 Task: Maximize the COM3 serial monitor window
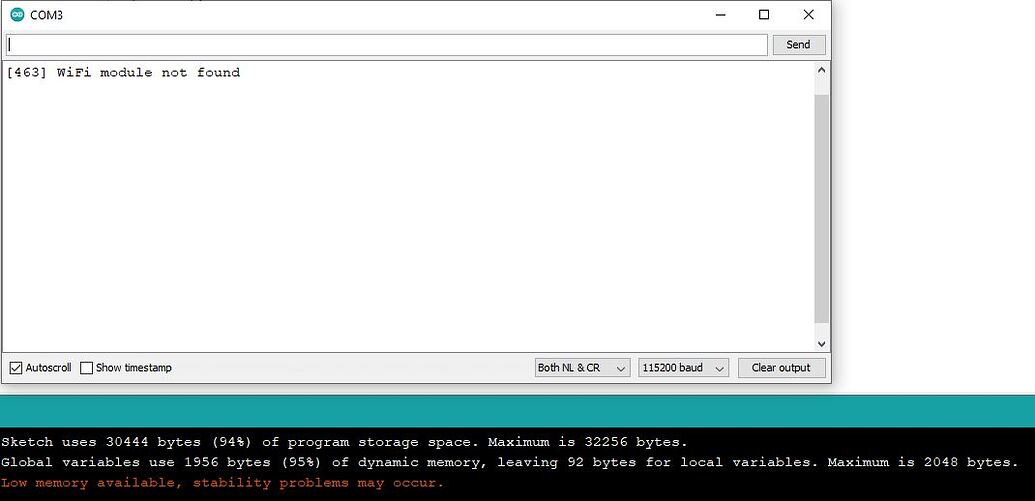coord(764,15)
